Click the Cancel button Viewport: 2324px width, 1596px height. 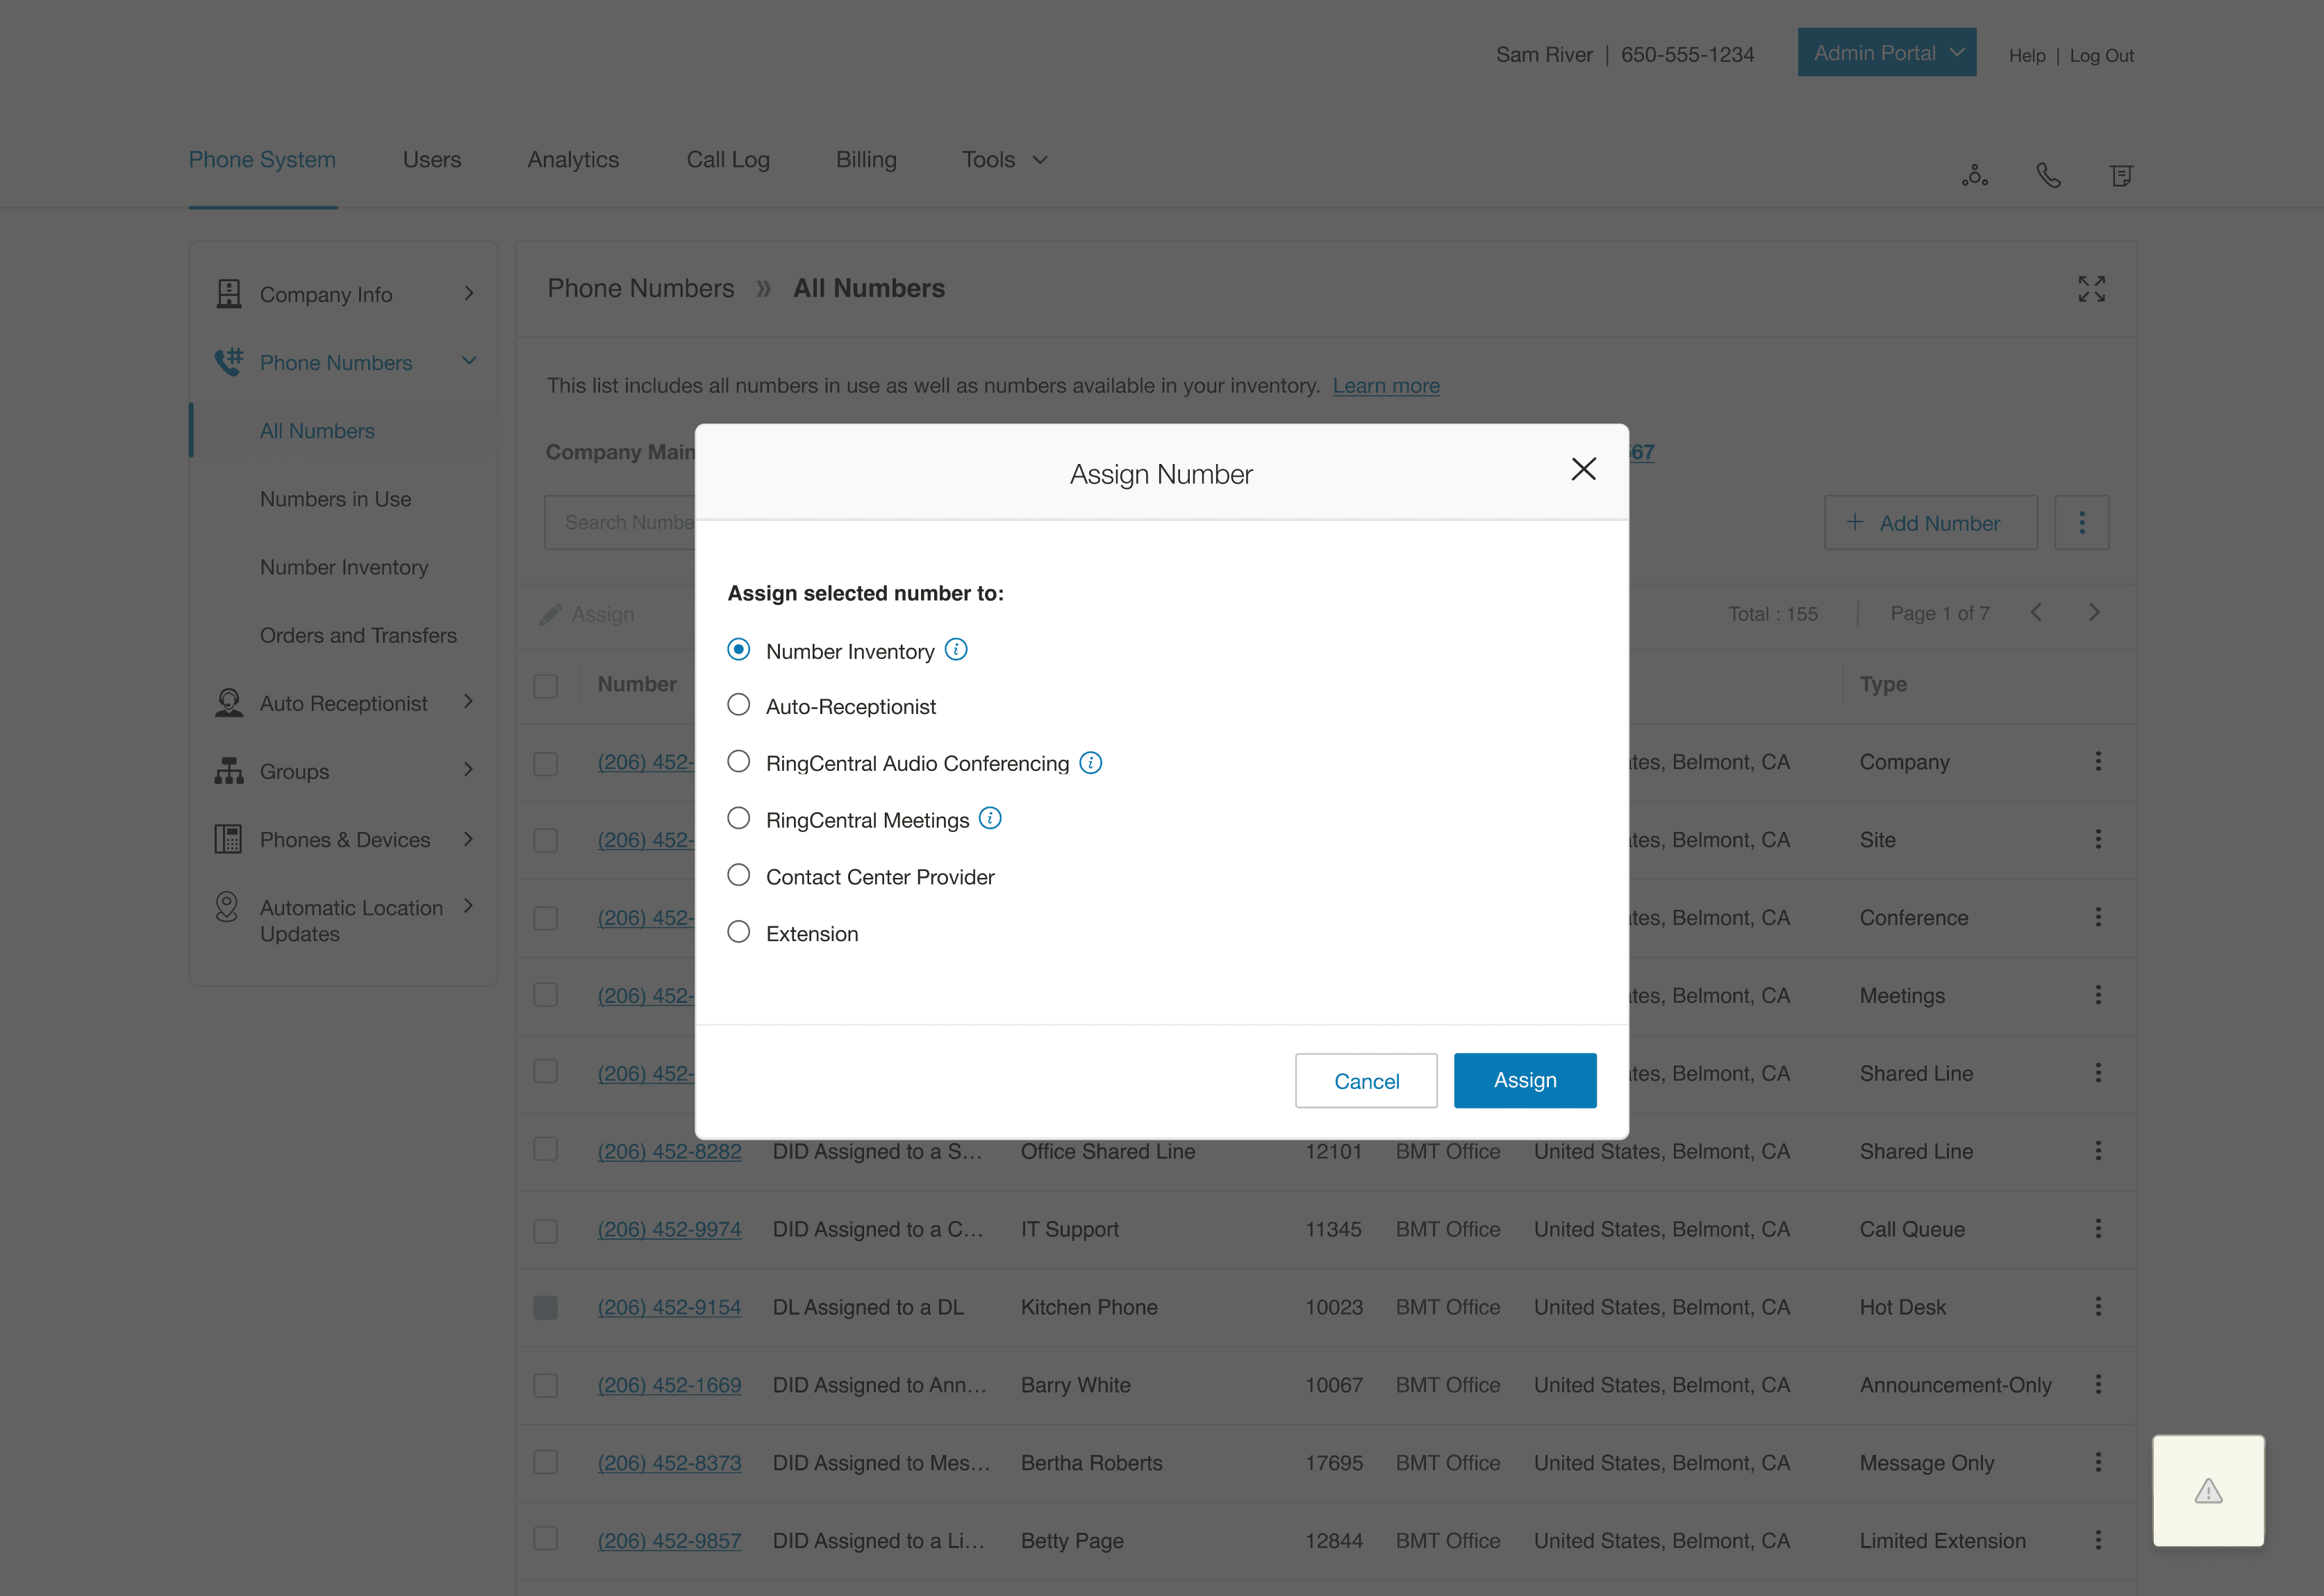coord(1366,1081)
